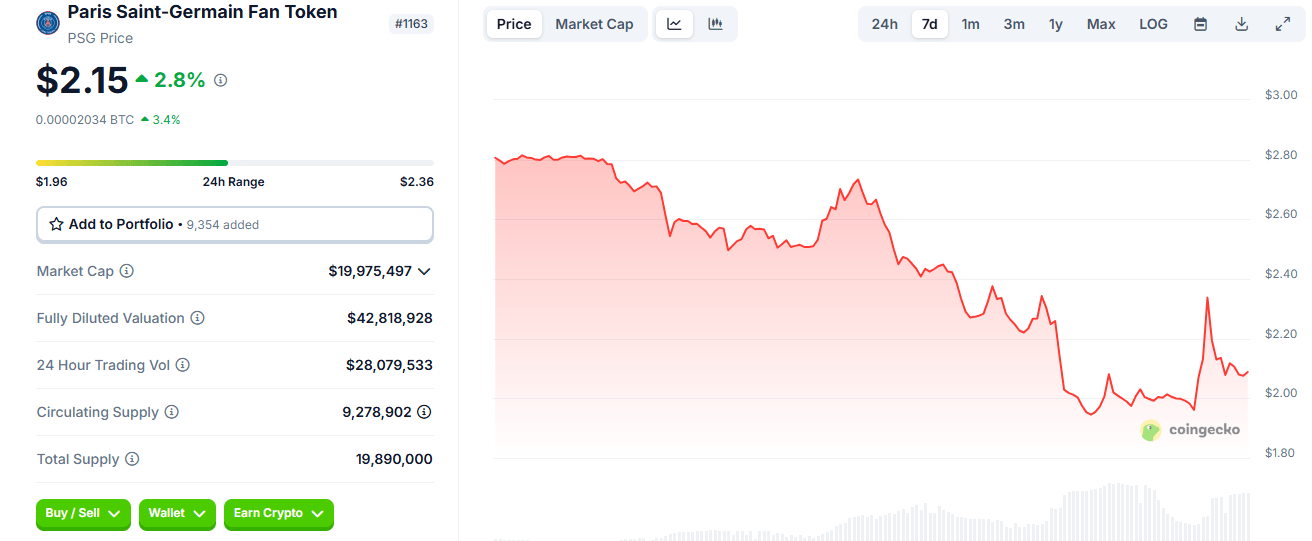Viewport: 1312px width, 541px height.
Task: Open the Earn Crypto dropdown
Action: click(278, 514)
